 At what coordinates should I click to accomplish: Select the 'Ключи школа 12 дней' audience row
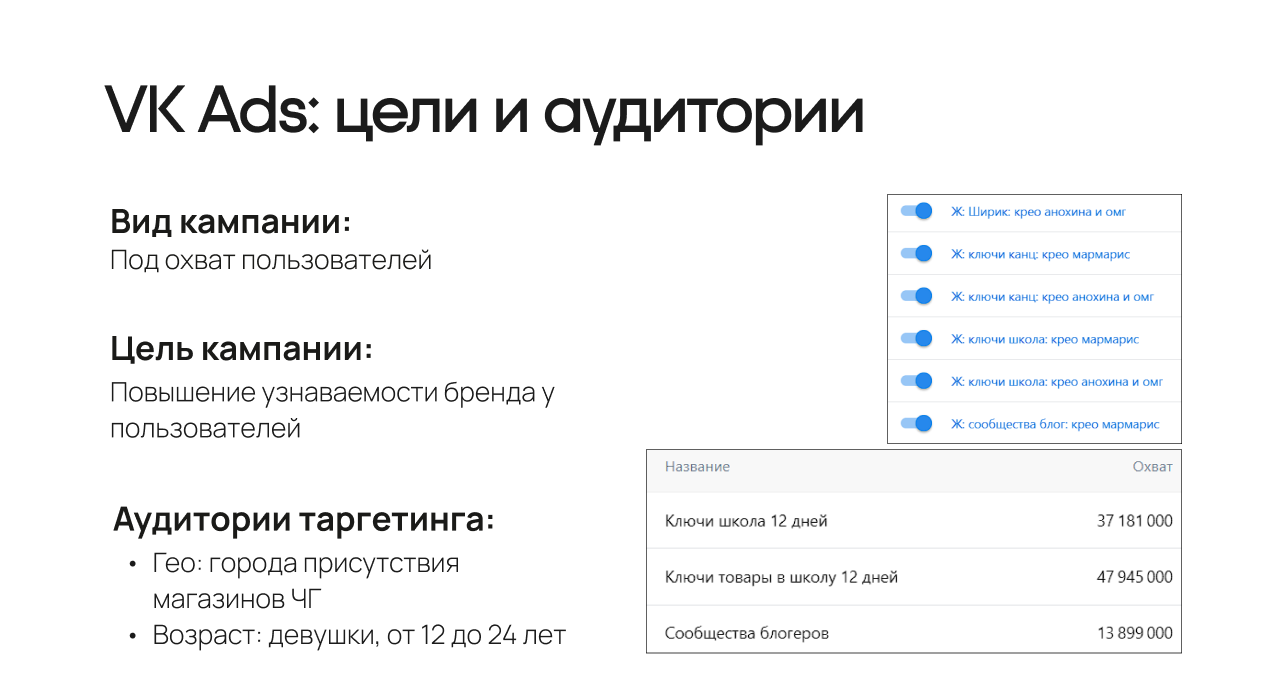pos(746,521)
